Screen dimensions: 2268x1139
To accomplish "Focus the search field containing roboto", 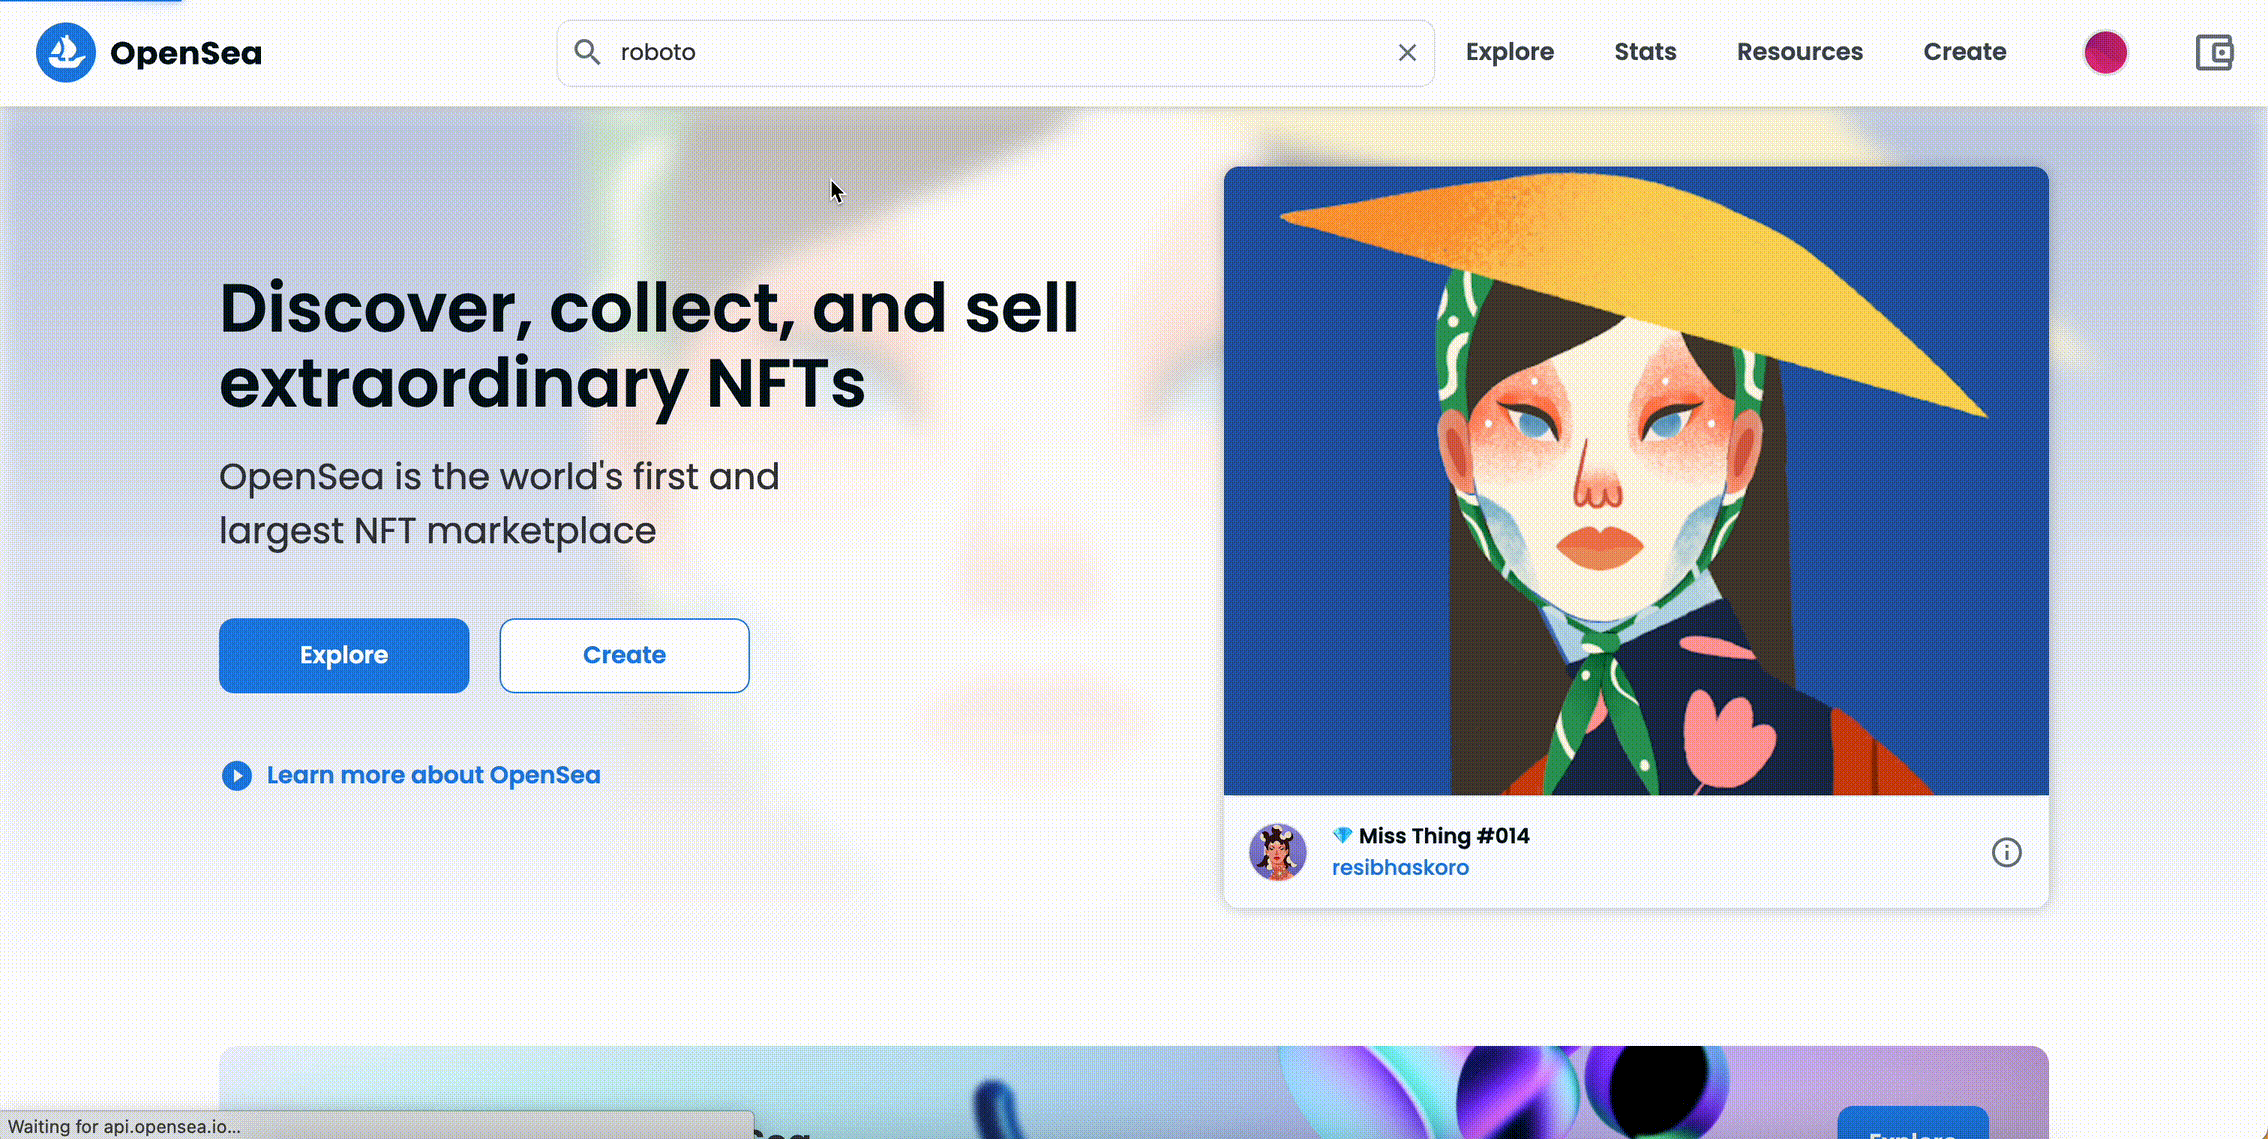I will (x=990, y=52).
